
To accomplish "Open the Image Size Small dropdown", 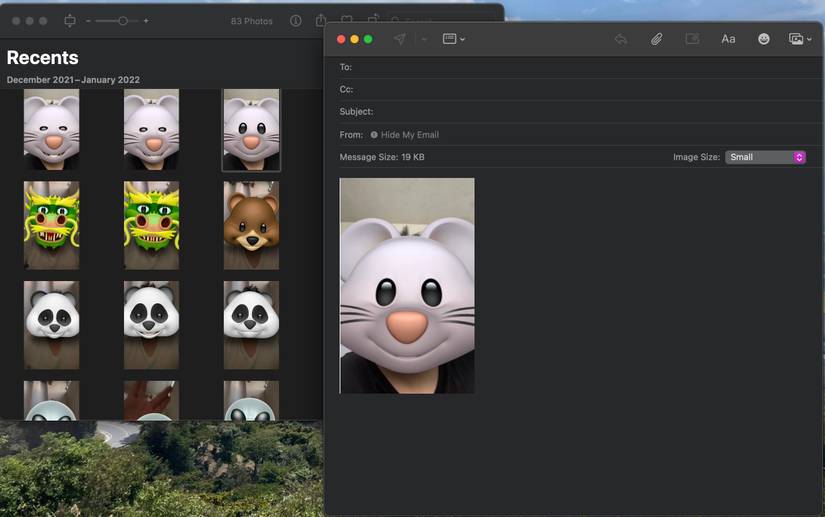I will point(766,157).
